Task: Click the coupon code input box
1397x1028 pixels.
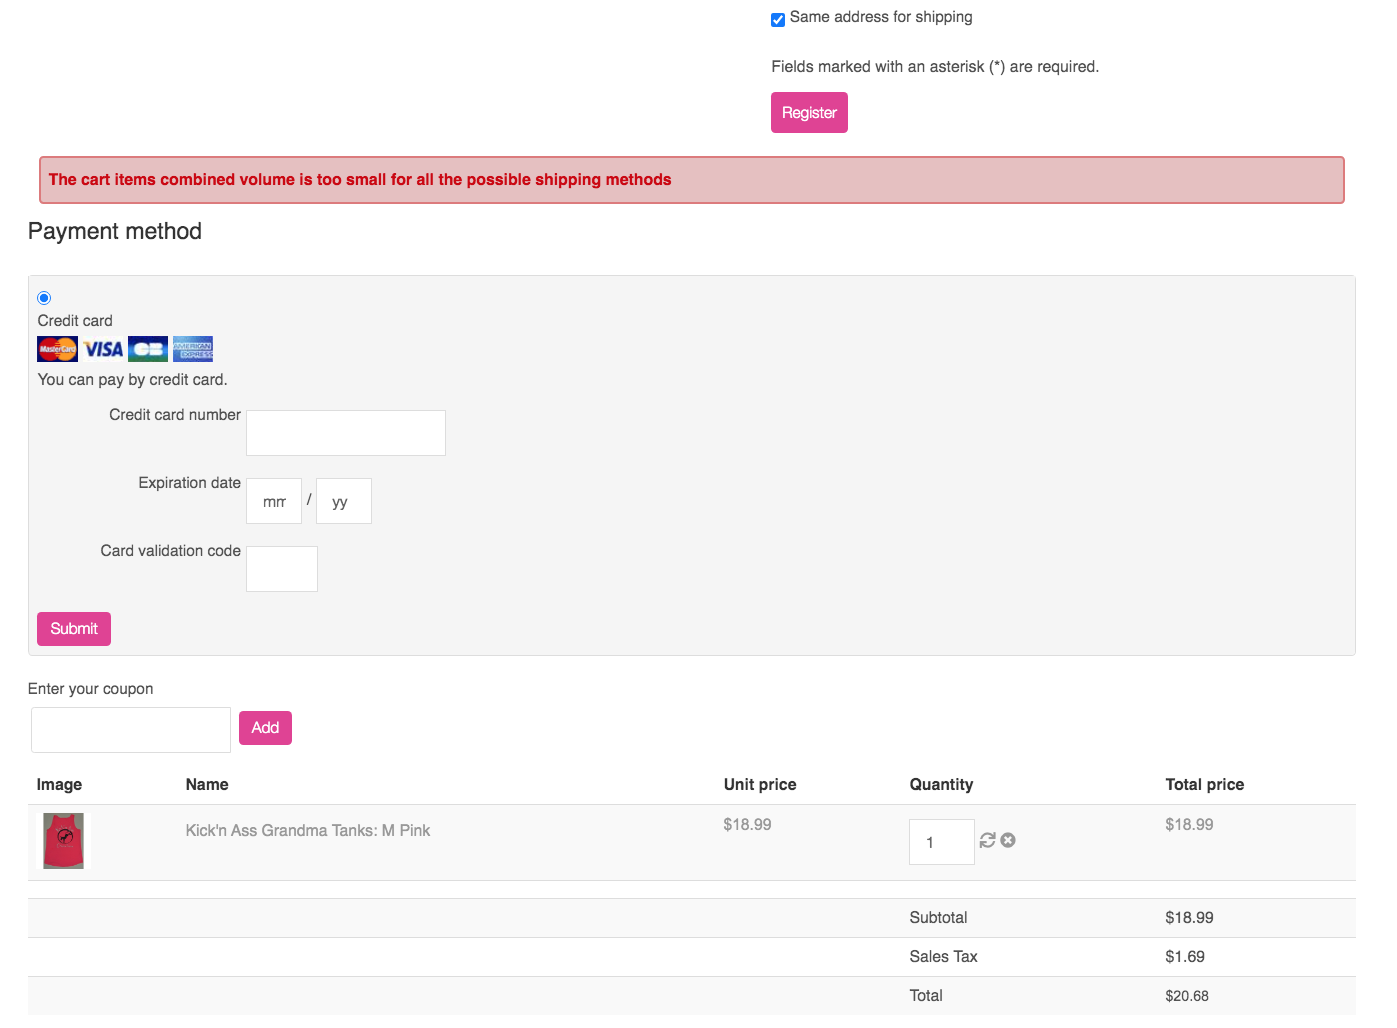Action: [x=131, y=730]
